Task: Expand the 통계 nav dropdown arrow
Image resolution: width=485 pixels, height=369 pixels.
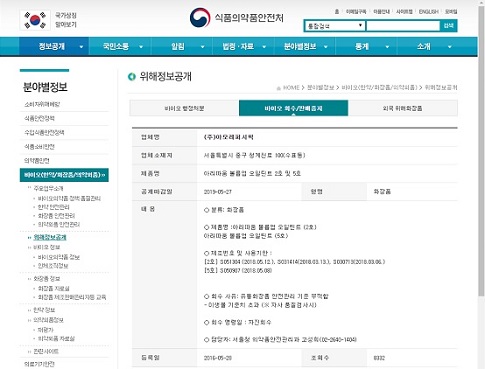Action: 387,47
